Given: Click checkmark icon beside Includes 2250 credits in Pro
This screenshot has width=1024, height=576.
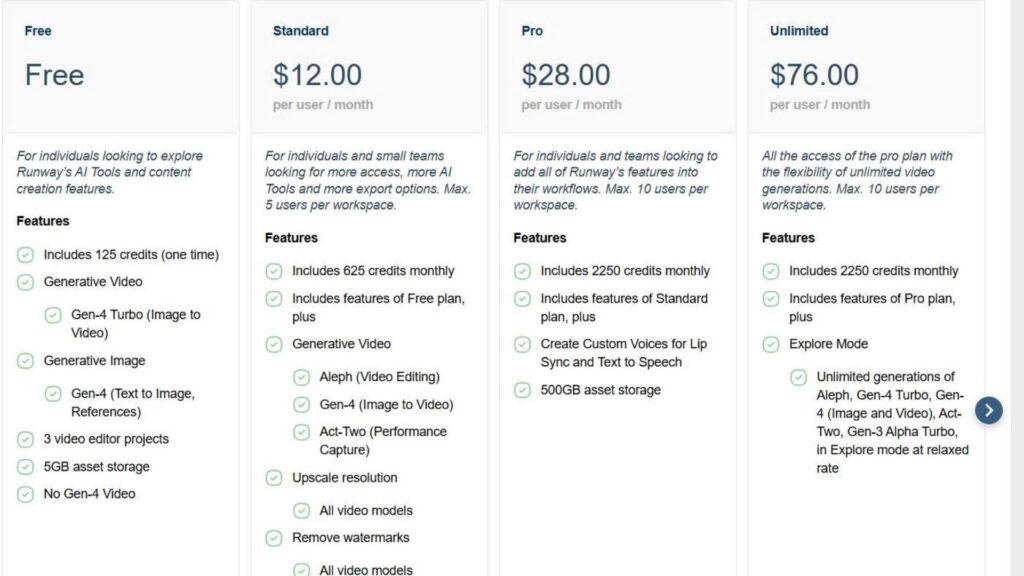Looking at the screenshot, I should point(522,271).
